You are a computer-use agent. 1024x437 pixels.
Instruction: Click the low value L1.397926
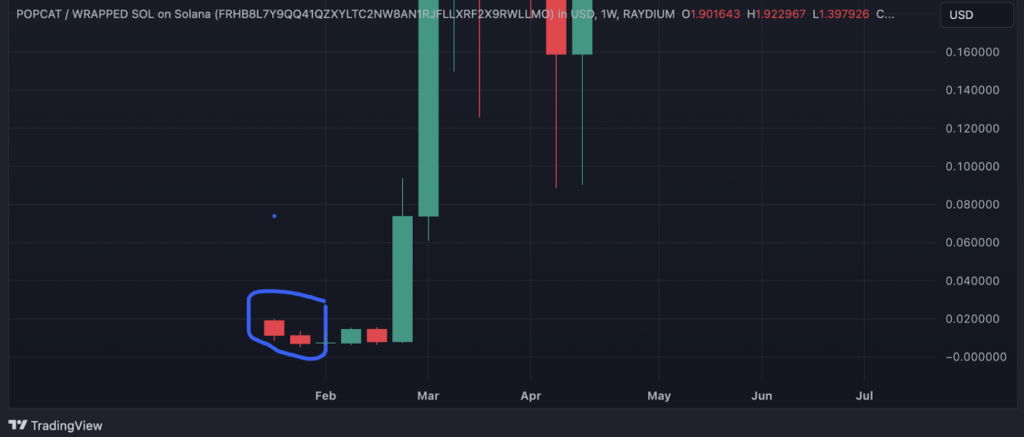(840, 14)
